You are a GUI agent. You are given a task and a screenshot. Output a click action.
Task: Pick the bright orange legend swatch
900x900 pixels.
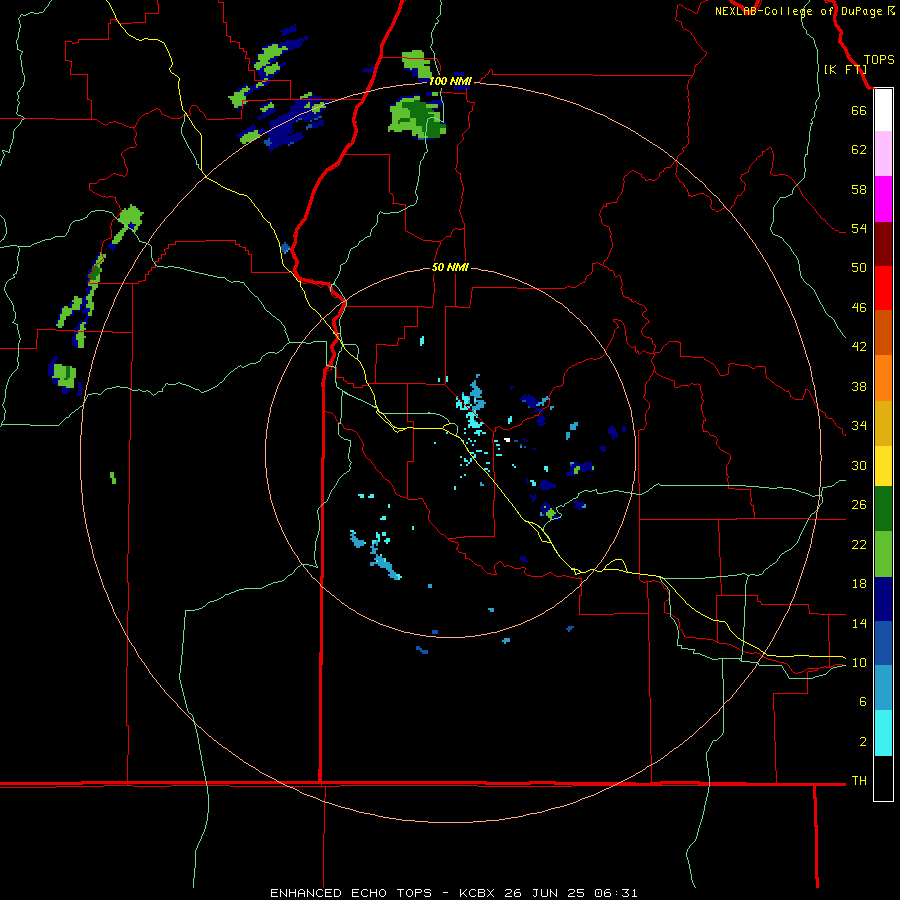tap(883, 378)
